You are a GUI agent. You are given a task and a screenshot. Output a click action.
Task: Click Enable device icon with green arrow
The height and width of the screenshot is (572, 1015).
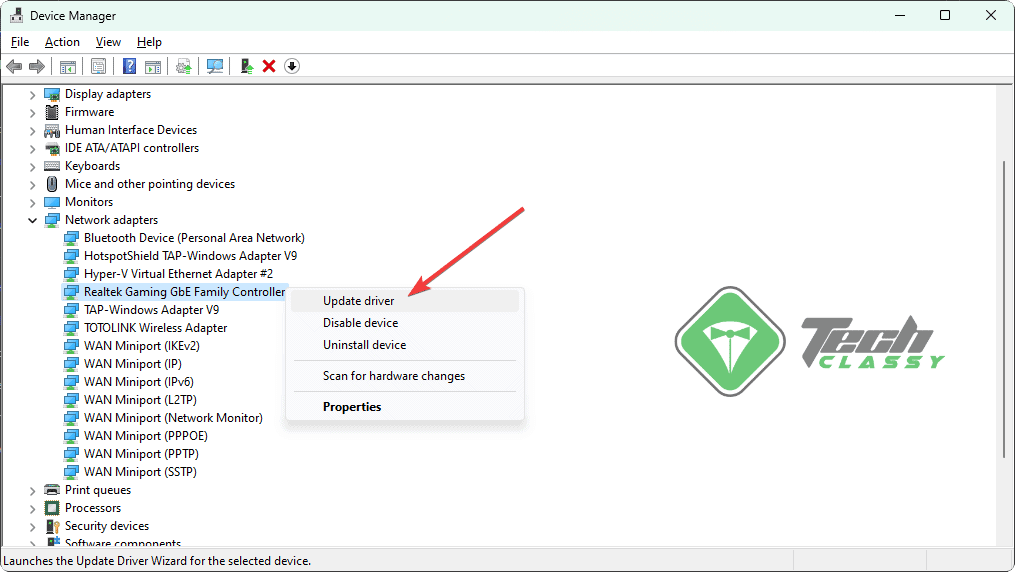(247, 66)
